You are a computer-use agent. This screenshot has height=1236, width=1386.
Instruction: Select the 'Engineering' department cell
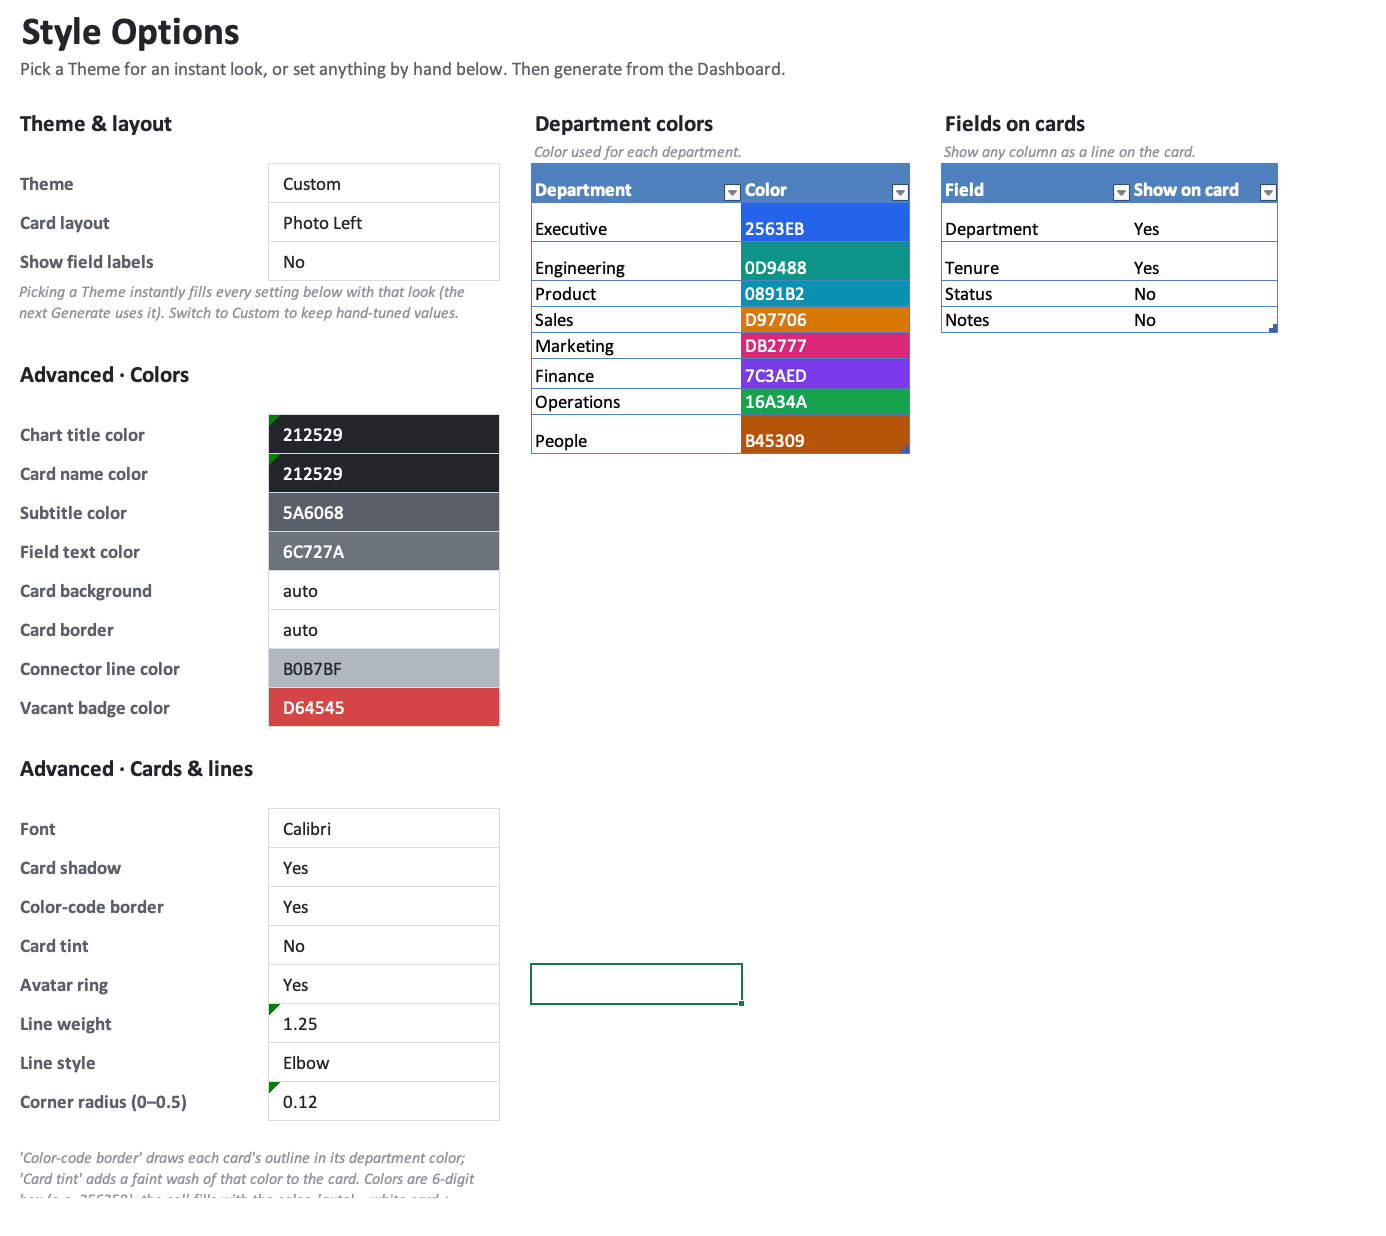(x=636, y=261)
